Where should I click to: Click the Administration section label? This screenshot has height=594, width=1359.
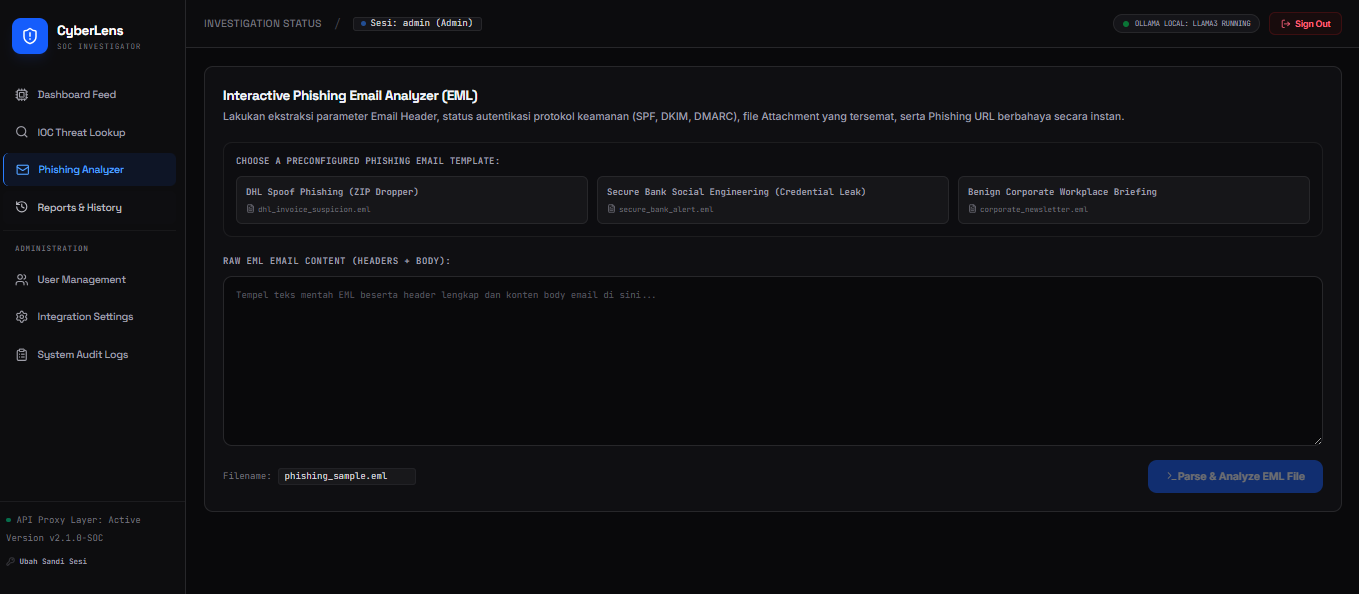click(x=52, y=248)
